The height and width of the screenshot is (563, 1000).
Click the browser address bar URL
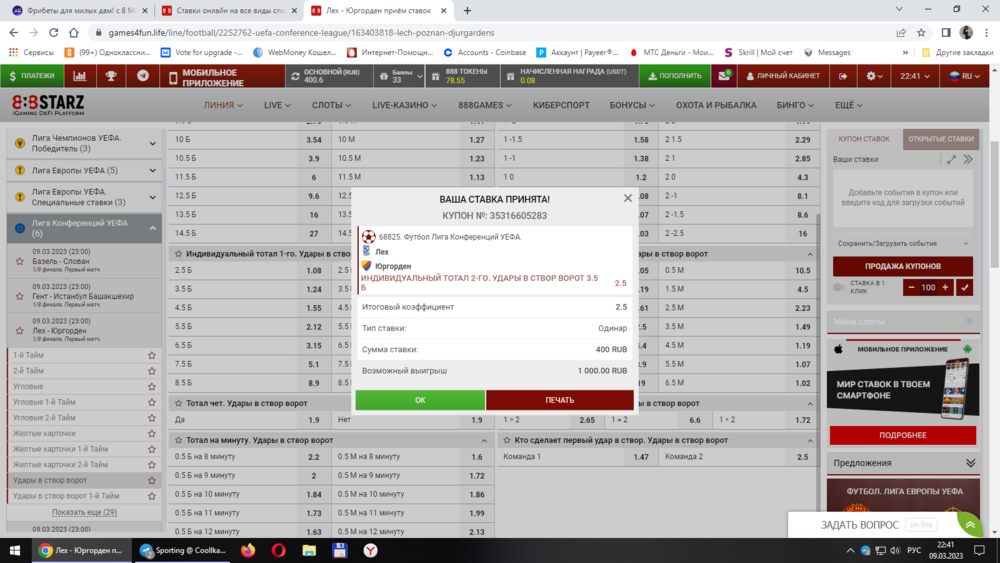pos(301,33)
